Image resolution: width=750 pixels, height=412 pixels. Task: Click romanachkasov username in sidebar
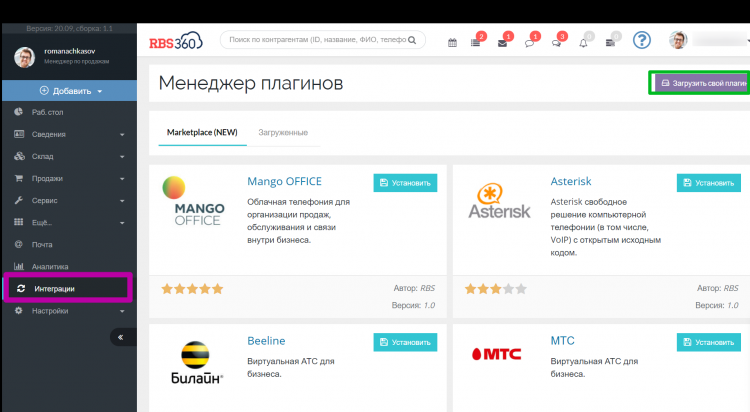click(x=70, y=51)
